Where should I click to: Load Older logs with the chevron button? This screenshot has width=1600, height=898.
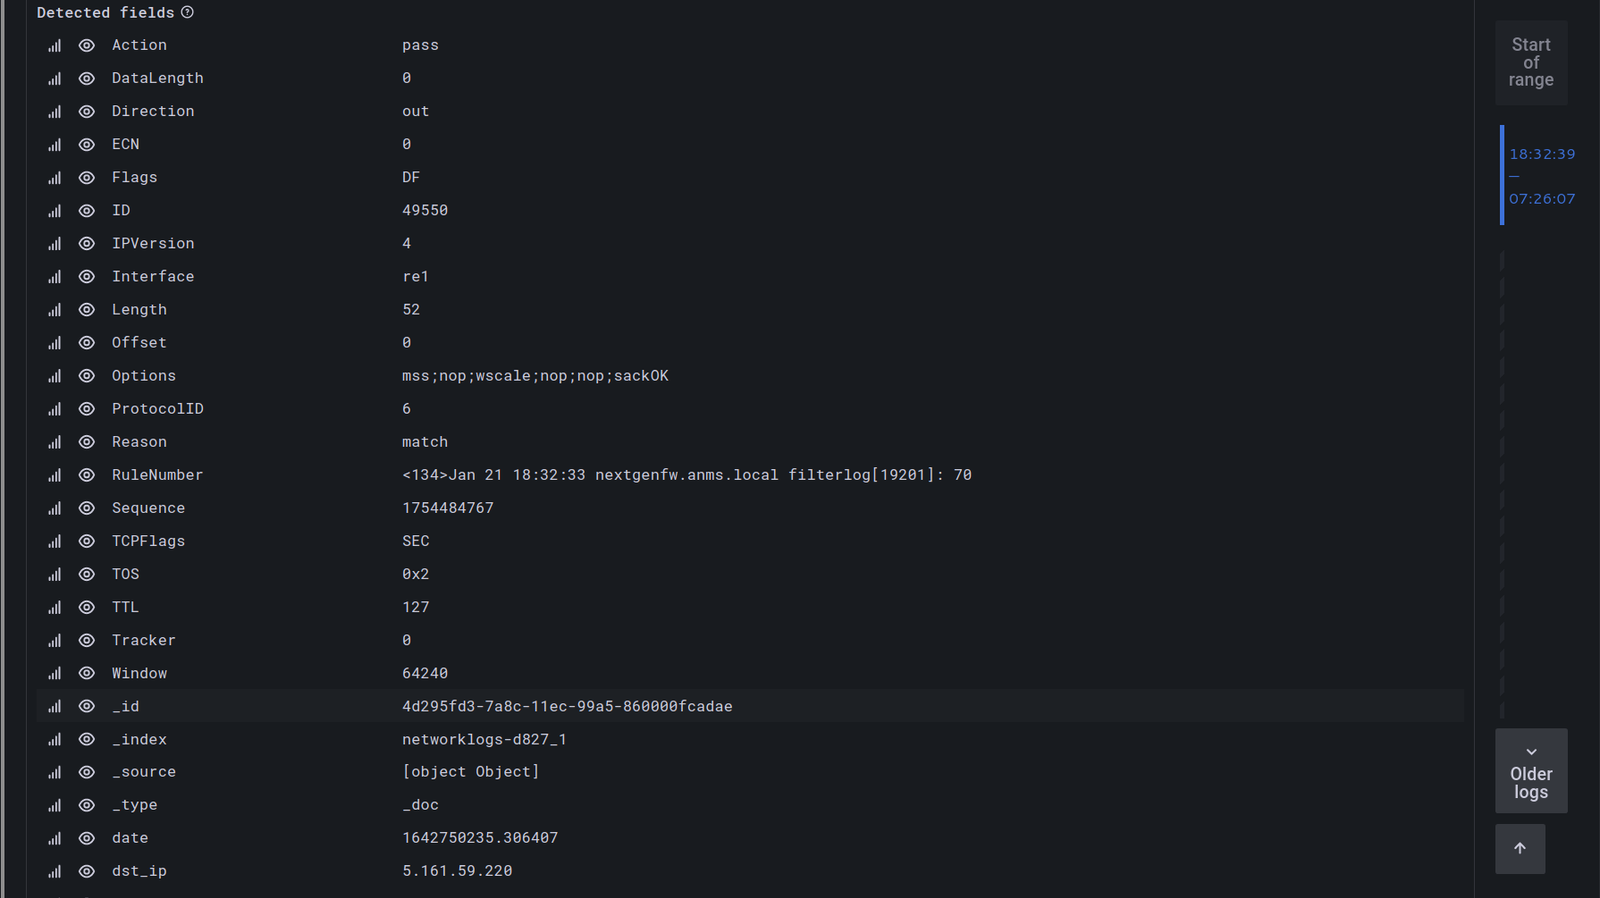(1531, 771)
